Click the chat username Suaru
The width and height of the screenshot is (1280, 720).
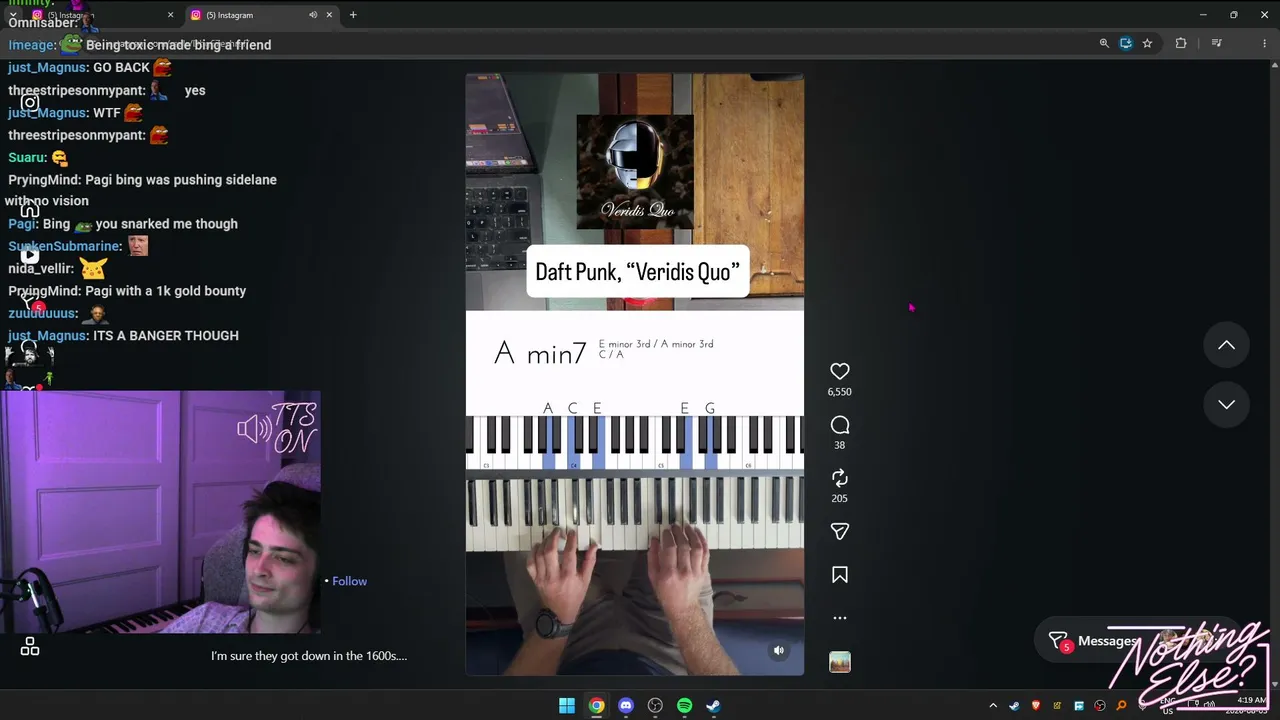tap(28, 158)
